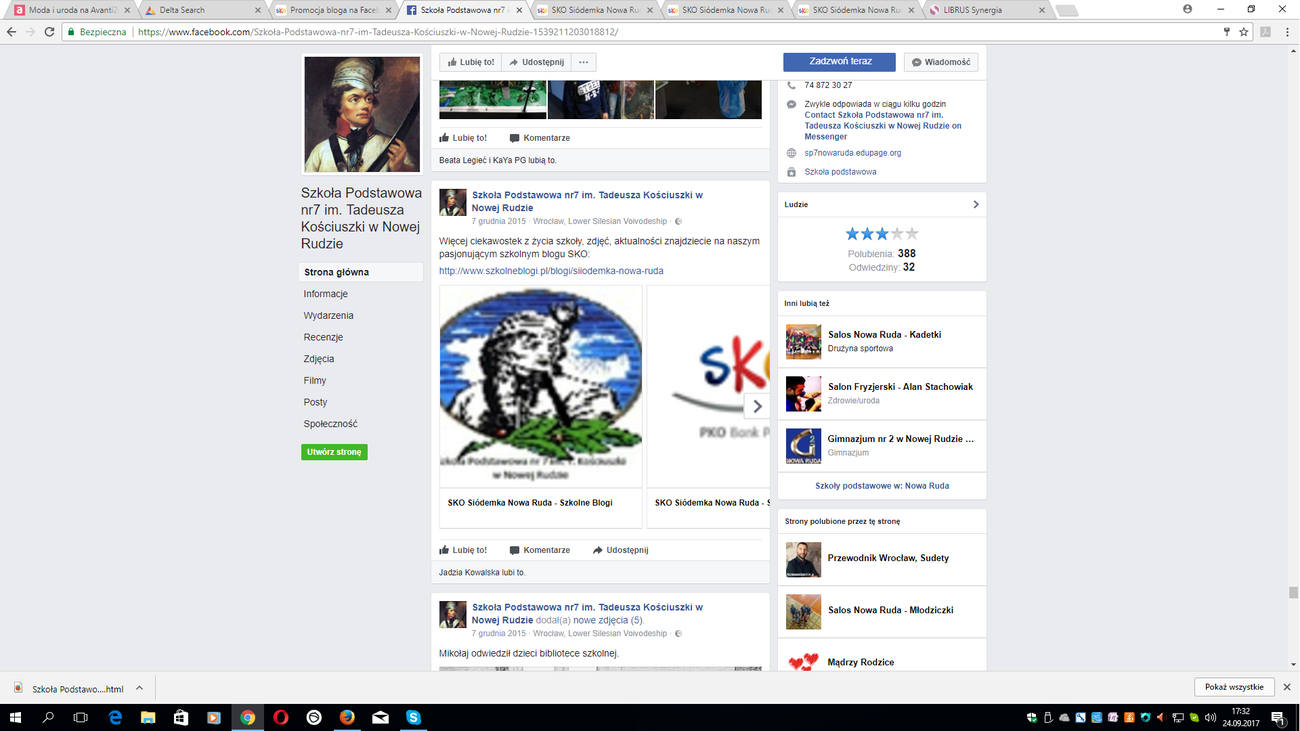Click the three-star page rating
Screen dimensions: 1300x731
click(x=881, y=234)
